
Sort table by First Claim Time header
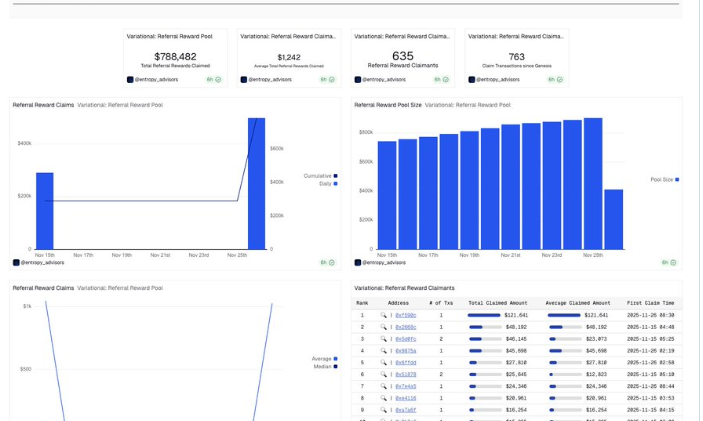point(650,302)
